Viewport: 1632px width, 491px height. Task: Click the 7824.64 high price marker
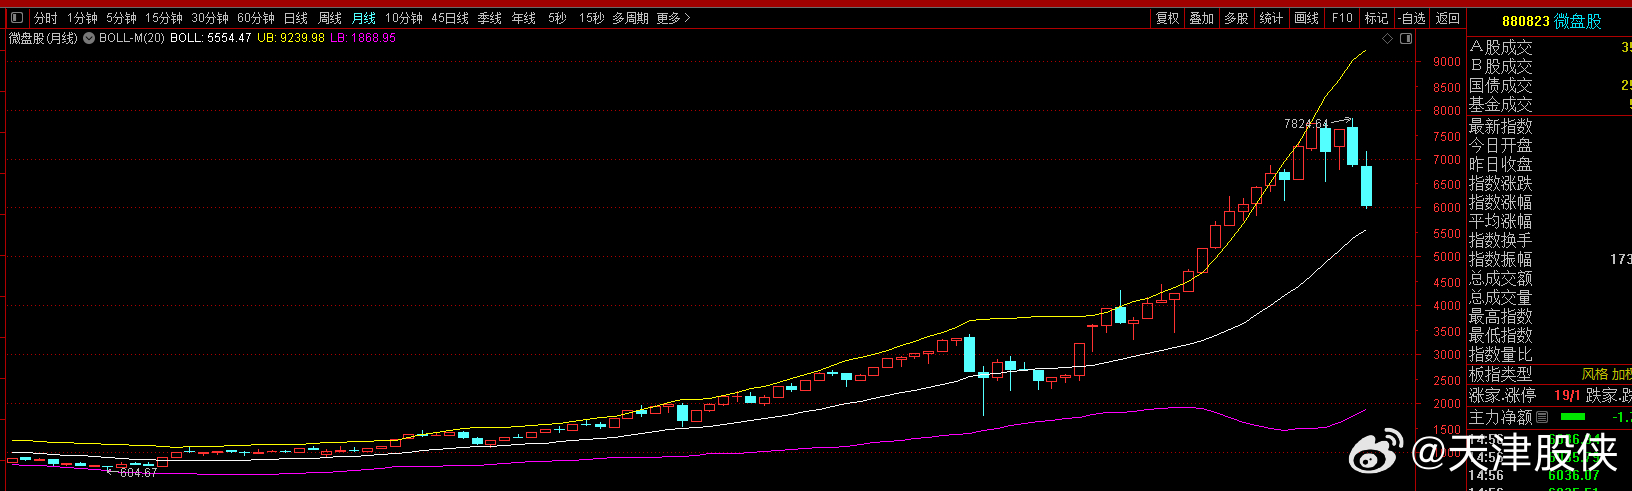pos(1306,124)
